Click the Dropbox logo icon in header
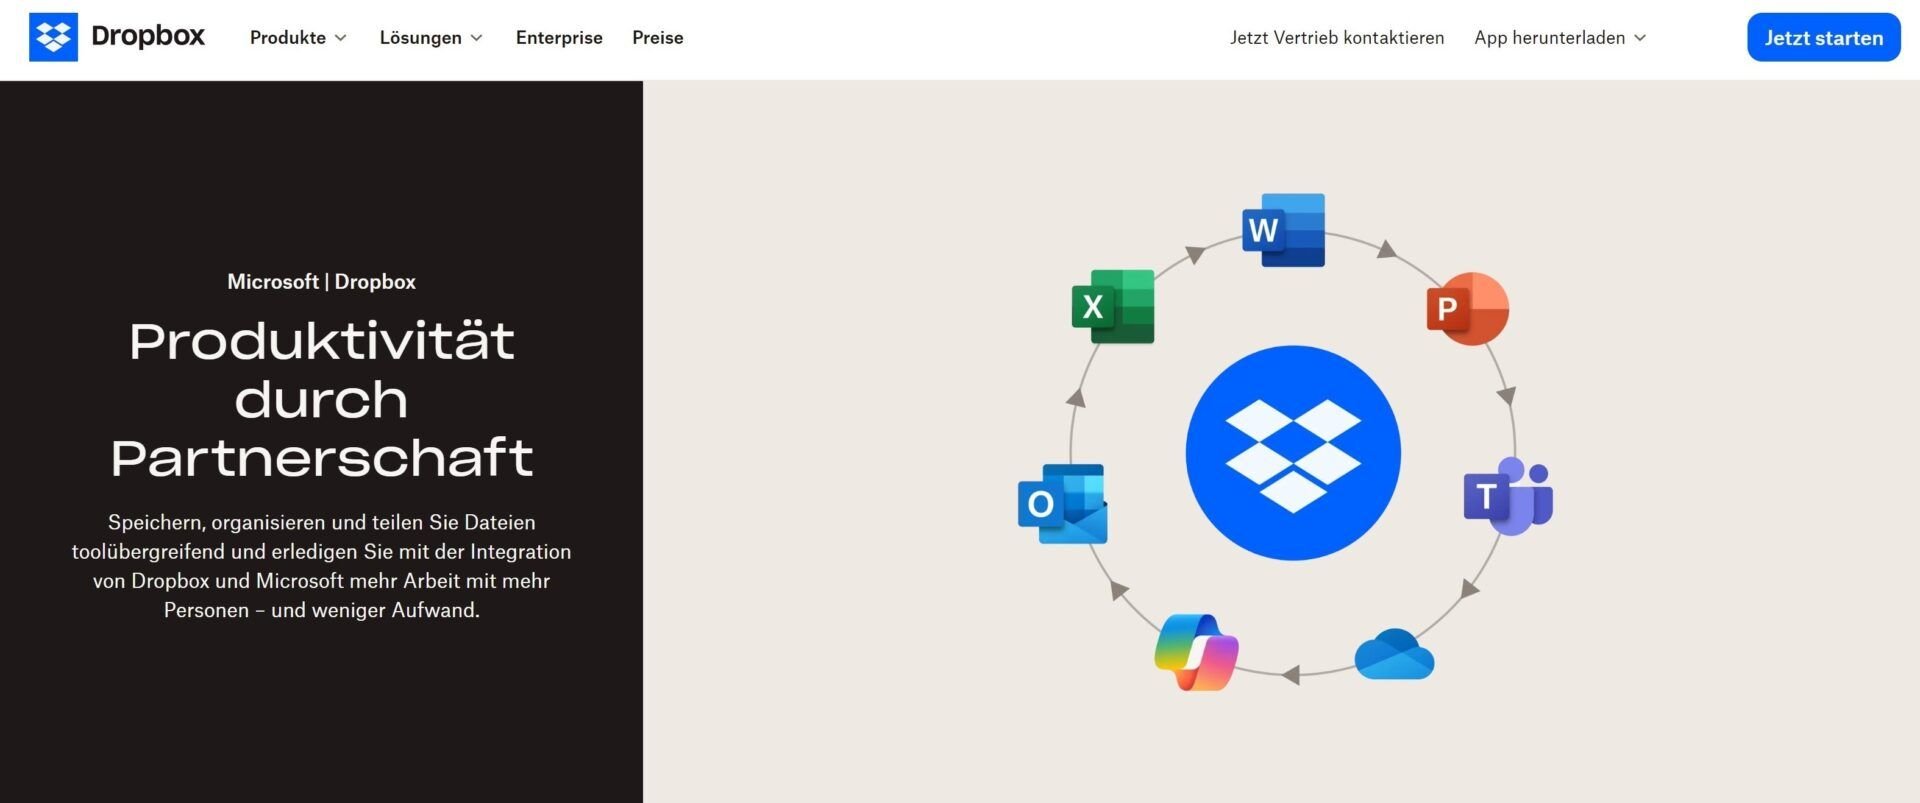 click(53, 37)
